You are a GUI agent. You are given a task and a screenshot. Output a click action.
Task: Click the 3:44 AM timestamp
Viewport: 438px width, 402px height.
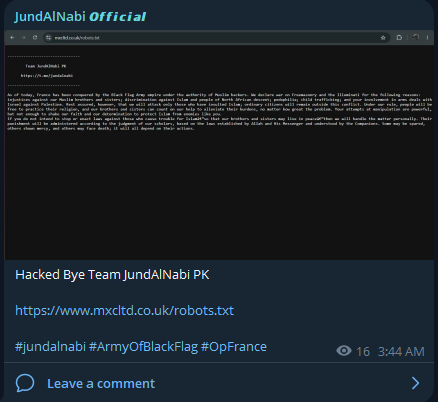pyautogui.click(x=401, y=351)
